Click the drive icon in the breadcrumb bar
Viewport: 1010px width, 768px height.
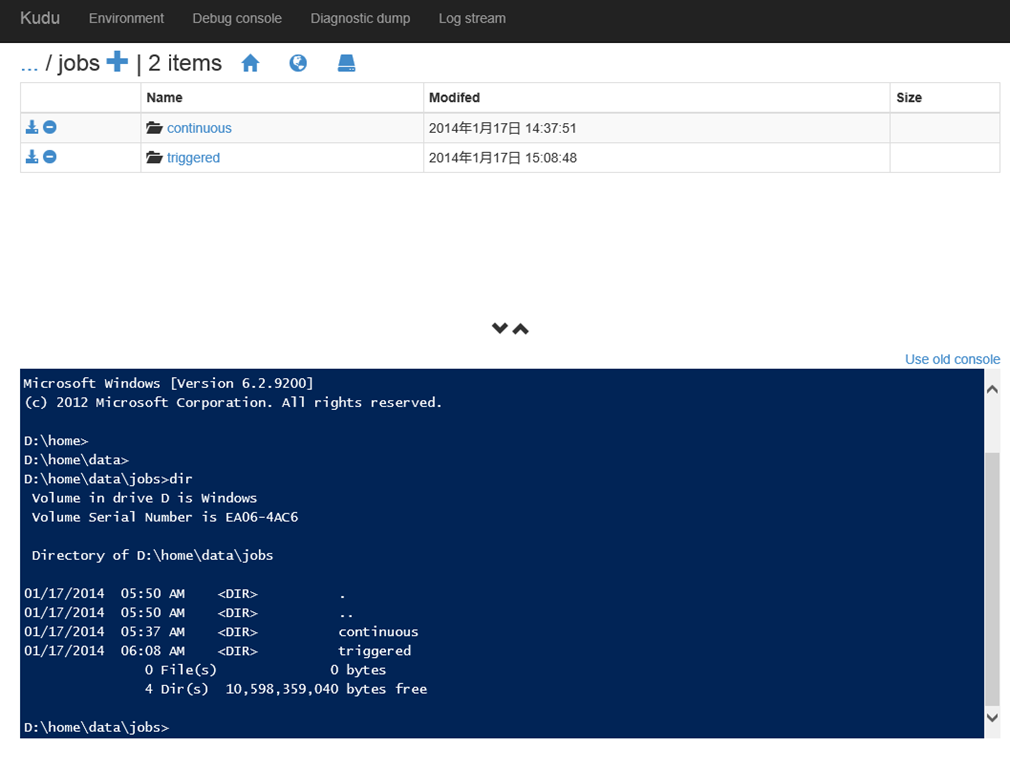[x=346, y=63]
